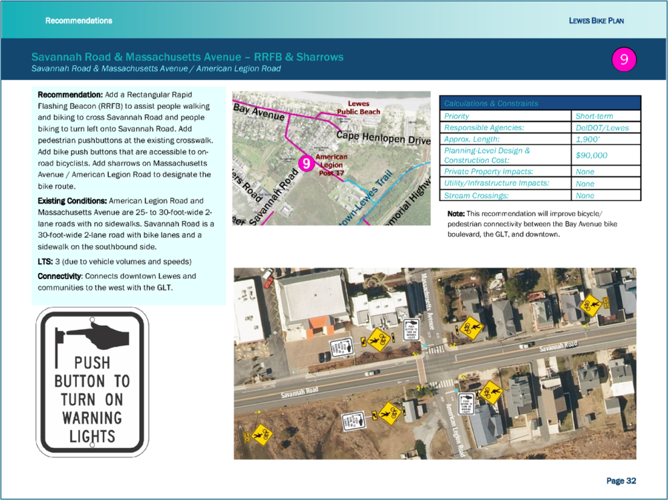This screenshot has width=668, height=500.
Task: Click yellow crossing sign right of Massachusetts Avenue
Action: coord(472,328)
